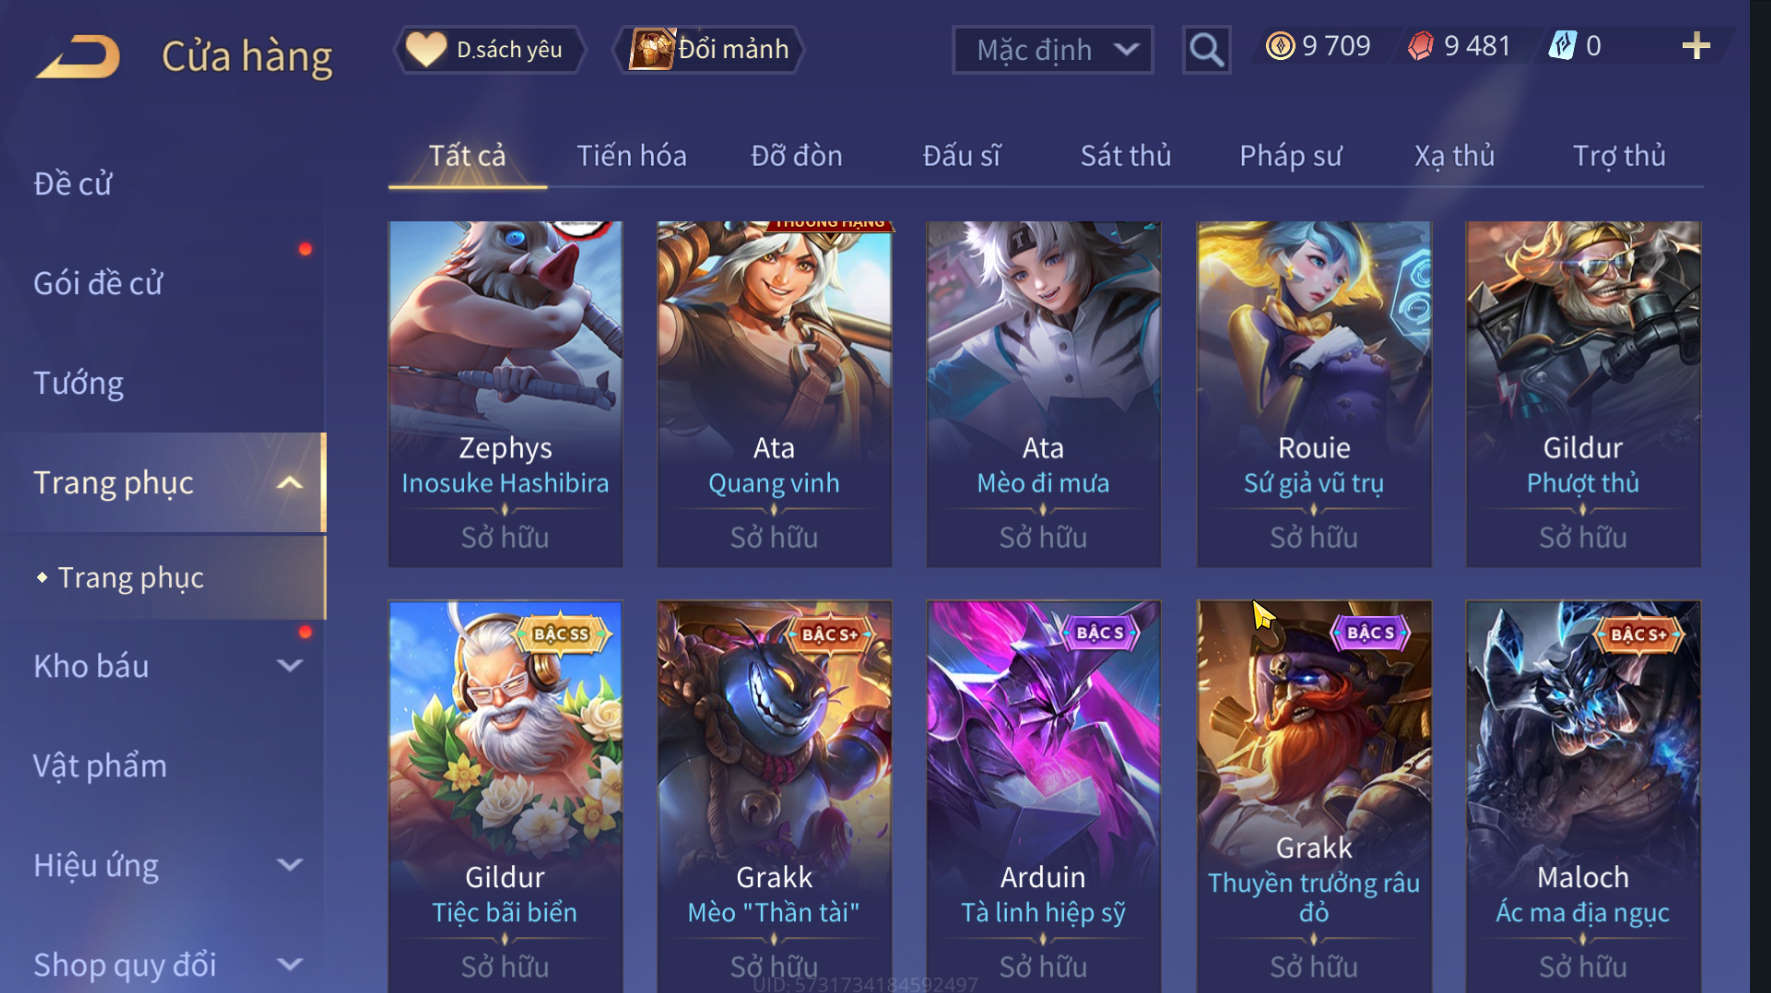Switch to the Pháp sư tab
The width and height of the screenshot is (1771, 993).
tap(1290, 156)
